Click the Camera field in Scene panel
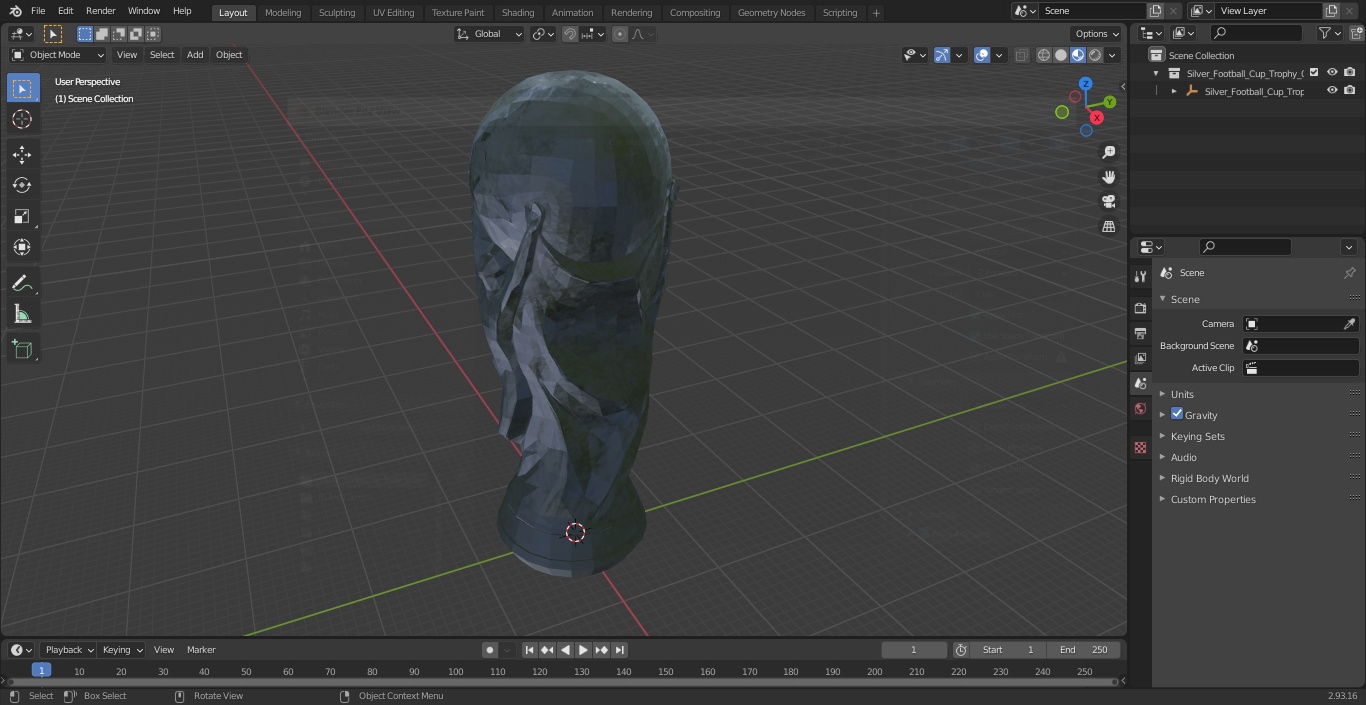This screenshot has width=1366, height=705. (x=1300, y=324)
